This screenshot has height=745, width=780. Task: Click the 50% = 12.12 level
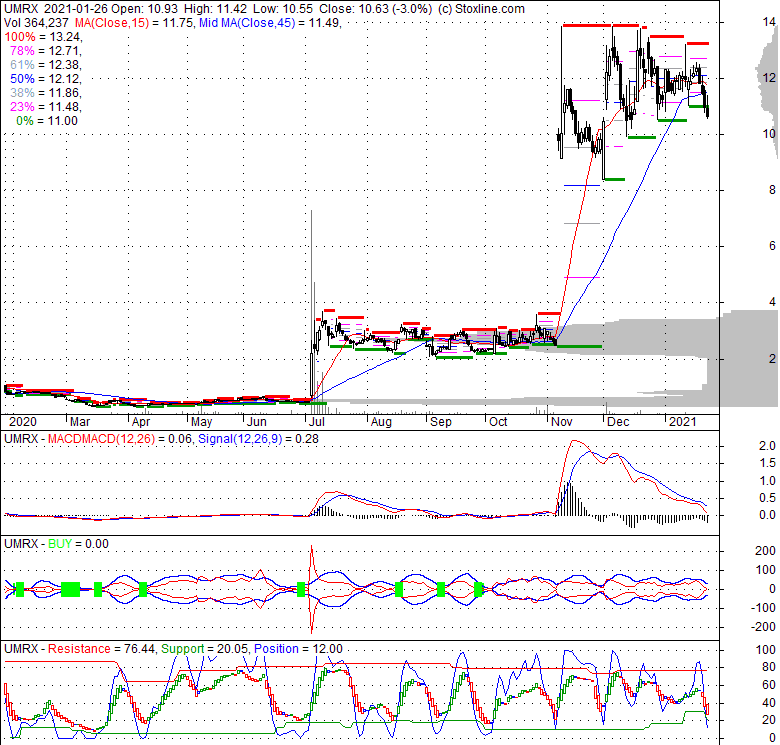click(x=45, y=79)
